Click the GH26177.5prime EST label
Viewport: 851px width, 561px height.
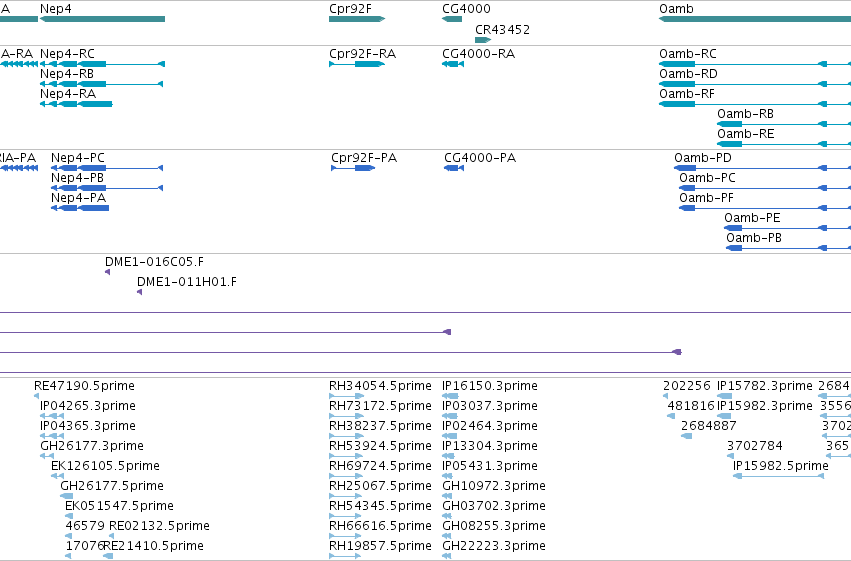pyautogui.click(x=112, y=486)
